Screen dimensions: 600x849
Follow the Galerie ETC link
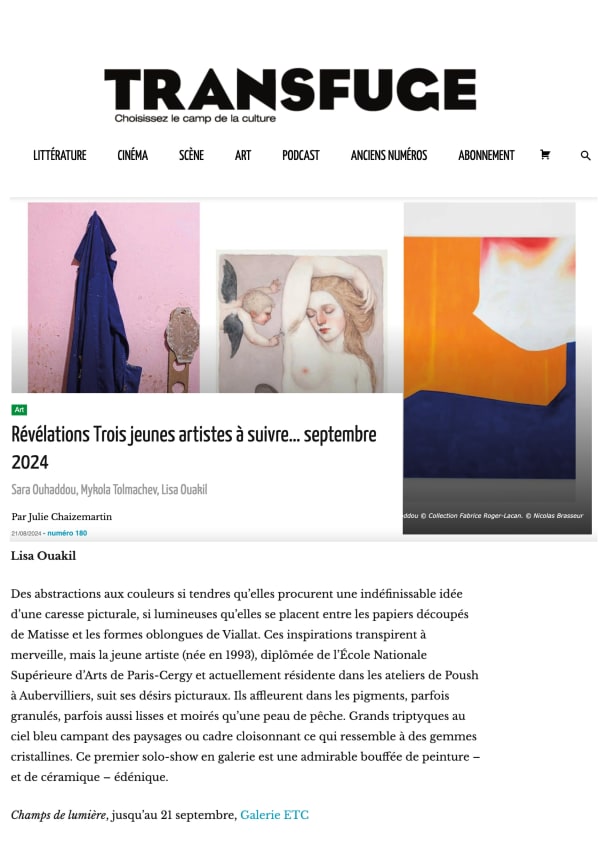[x=274, y=815]
